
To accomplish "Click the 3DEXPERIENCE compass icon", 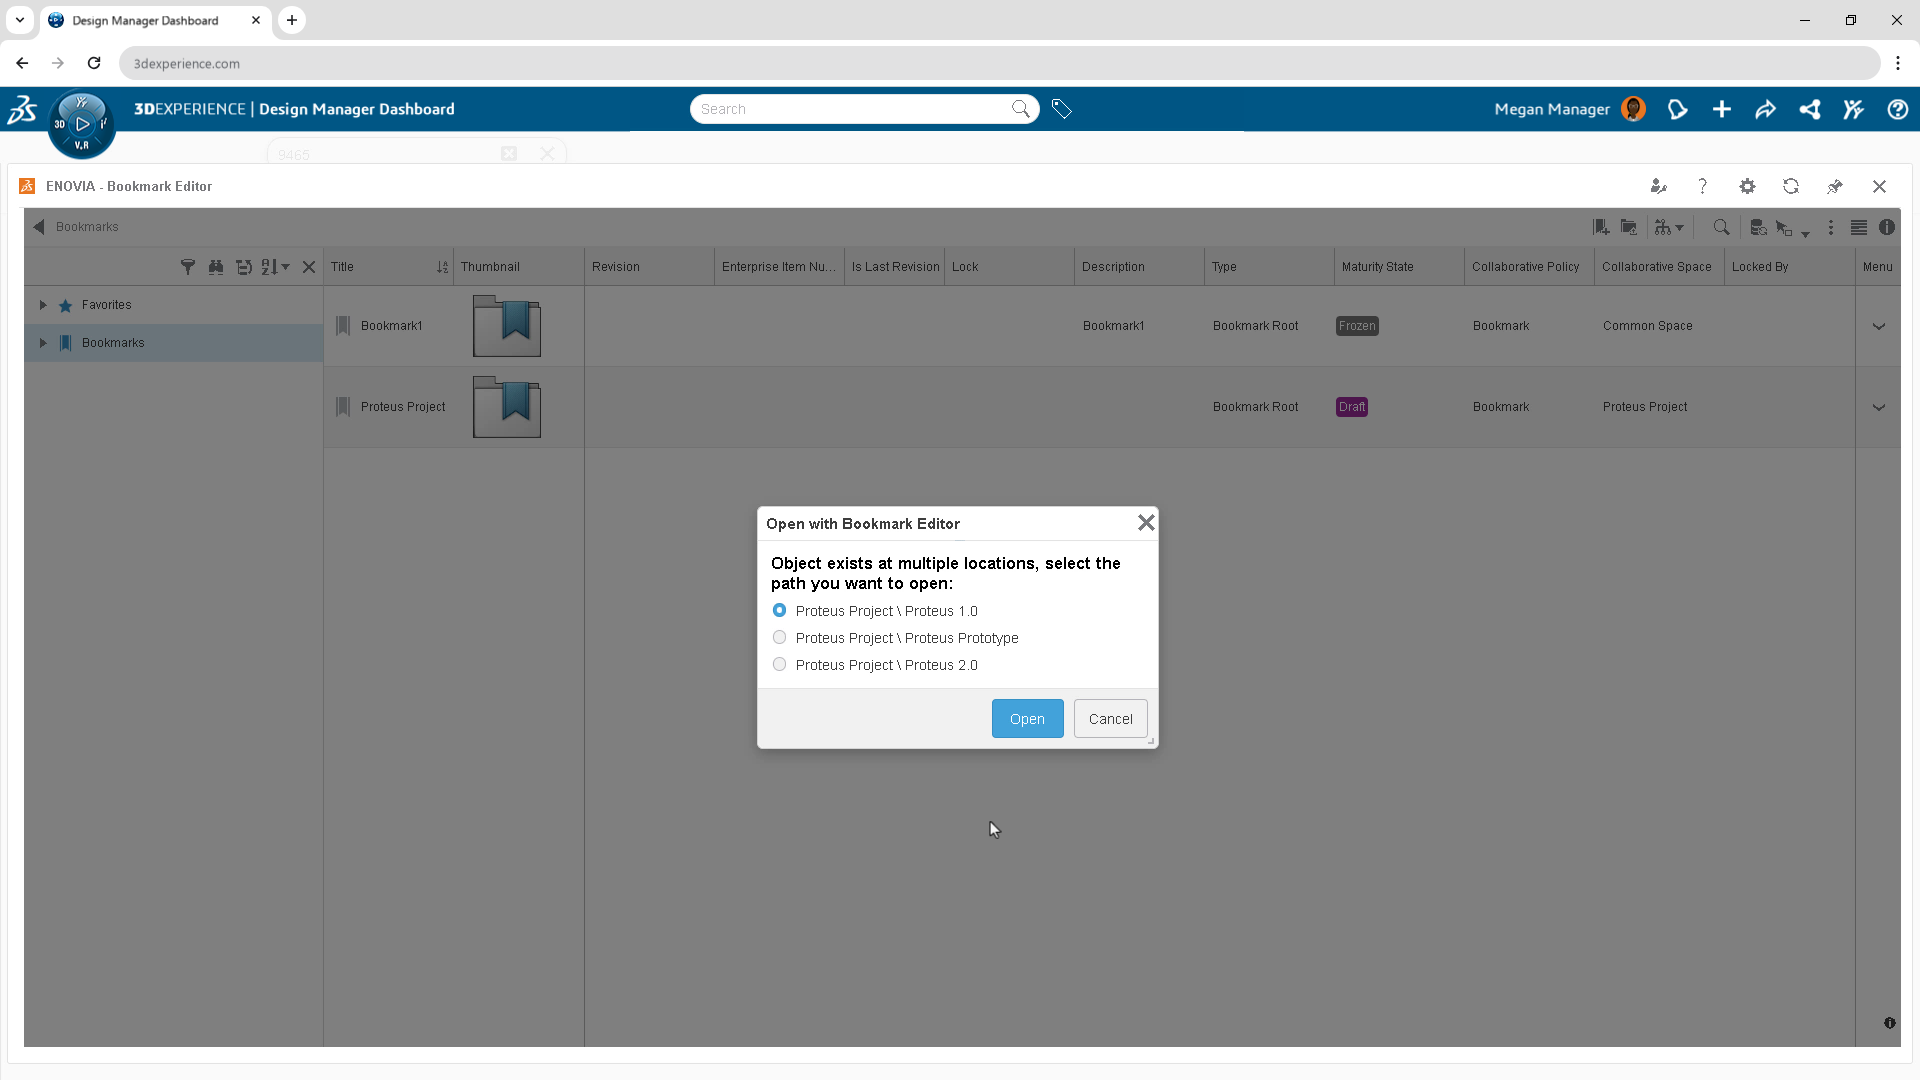I will tap(82, 124).
